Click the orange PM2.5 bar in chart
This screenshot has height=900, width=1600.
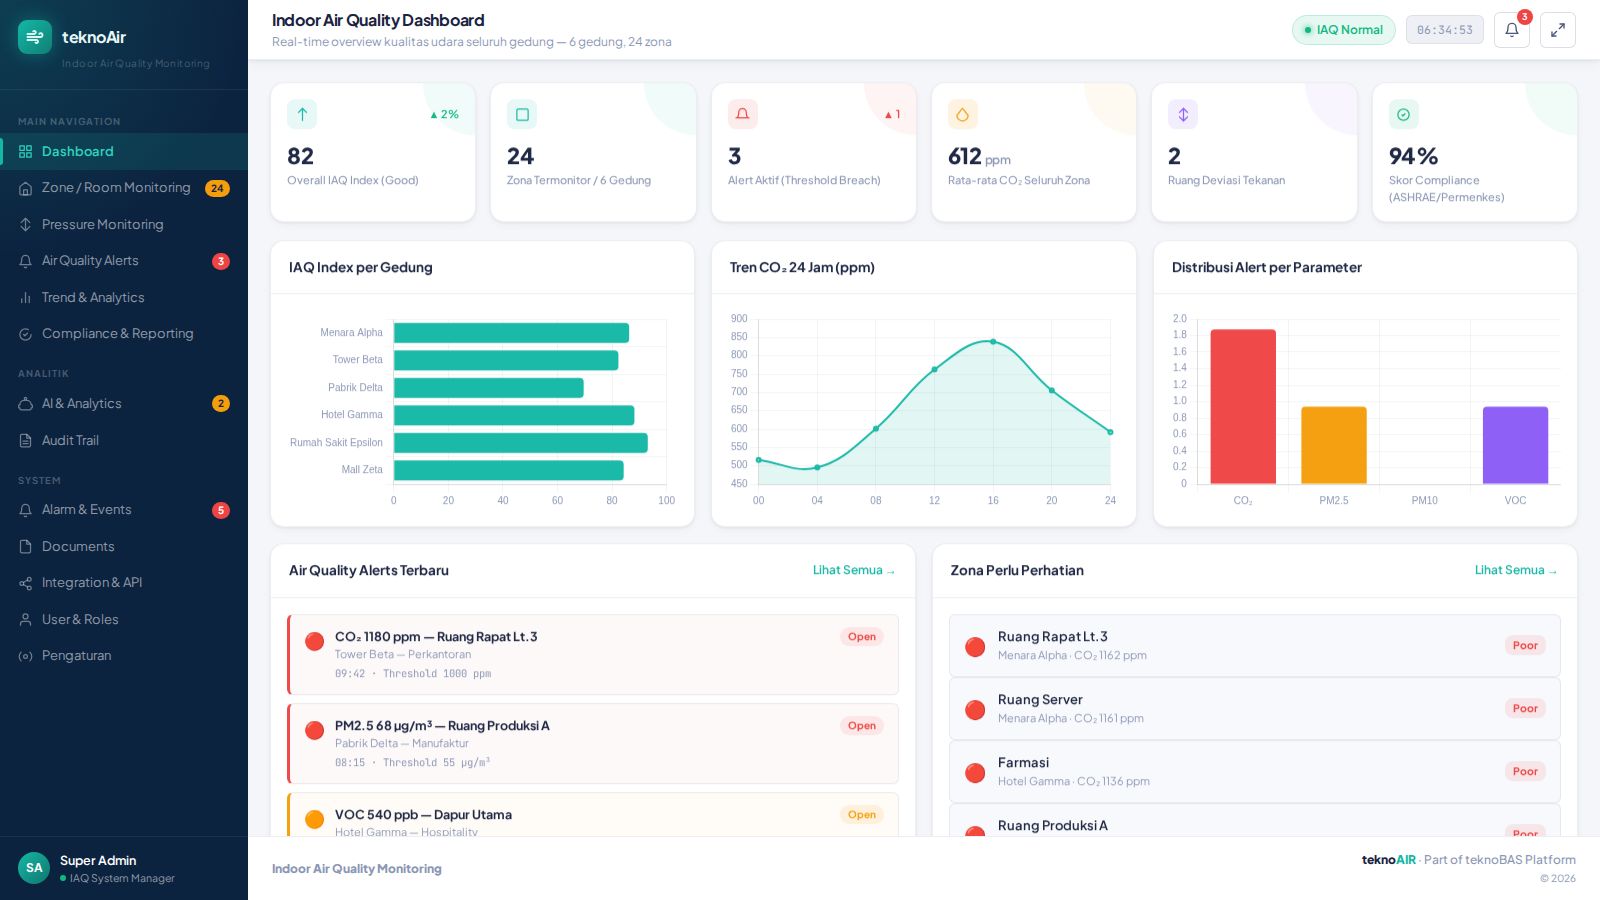tap(1334, 446)
